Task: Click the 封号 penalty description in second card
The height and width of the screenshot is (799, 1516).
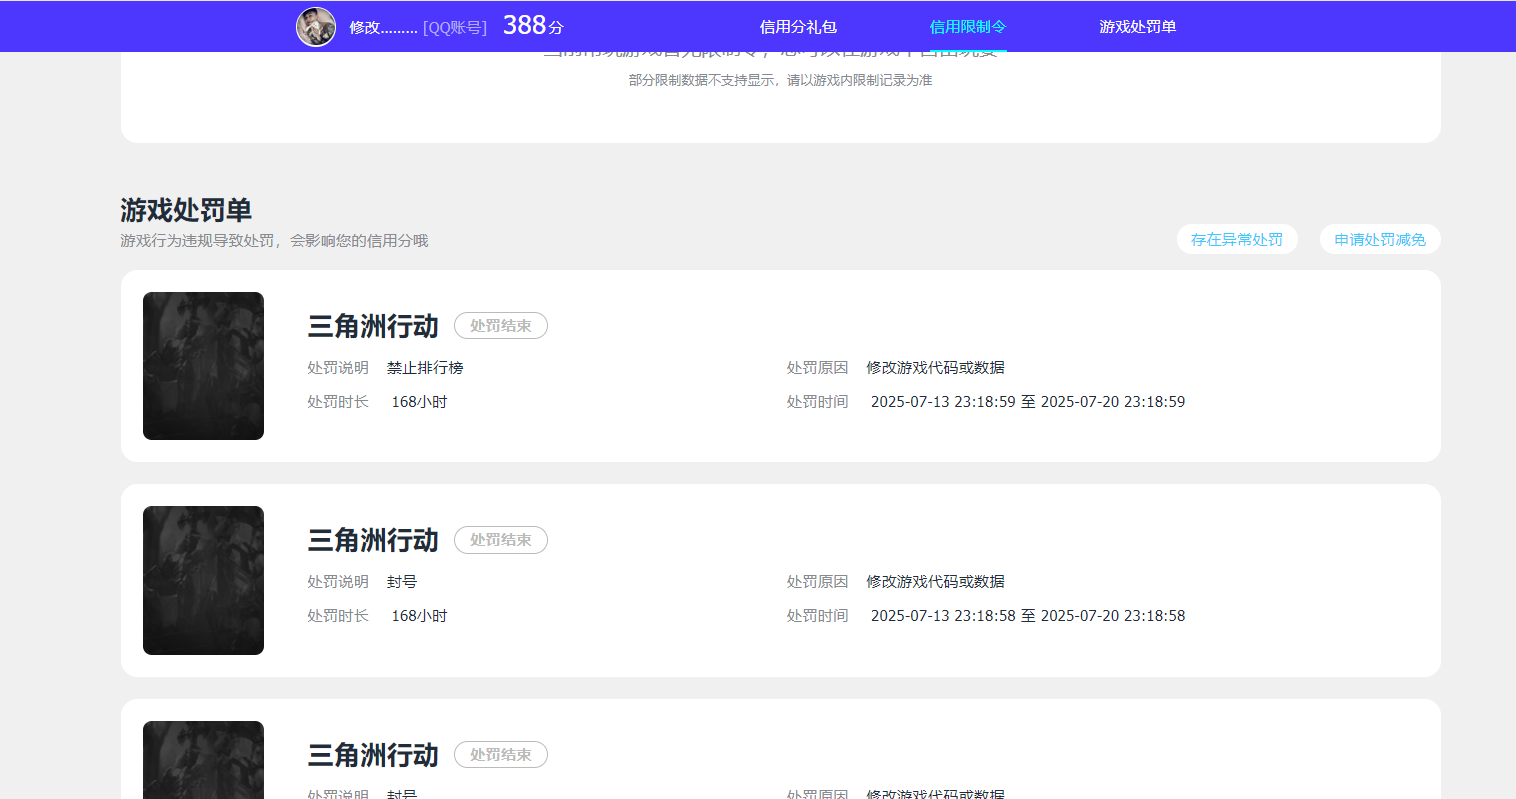Action: click(402, 581)
